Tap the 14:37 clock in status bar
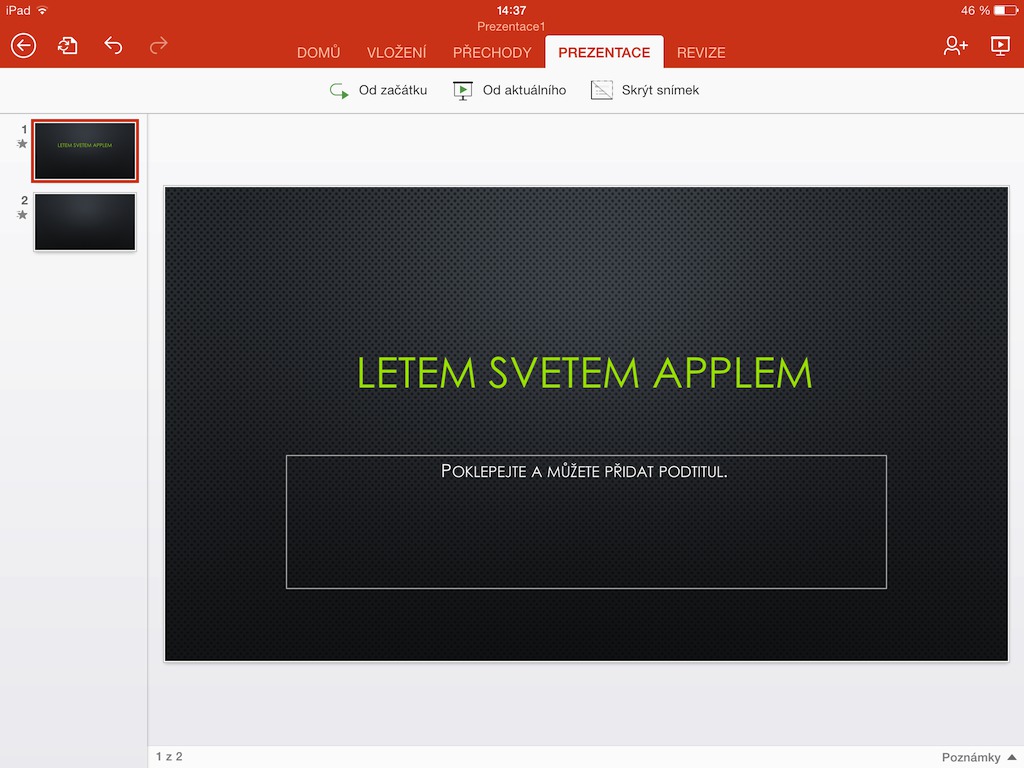The height and width of the screenshot is (768, 1024). click(x=511, y=10)
